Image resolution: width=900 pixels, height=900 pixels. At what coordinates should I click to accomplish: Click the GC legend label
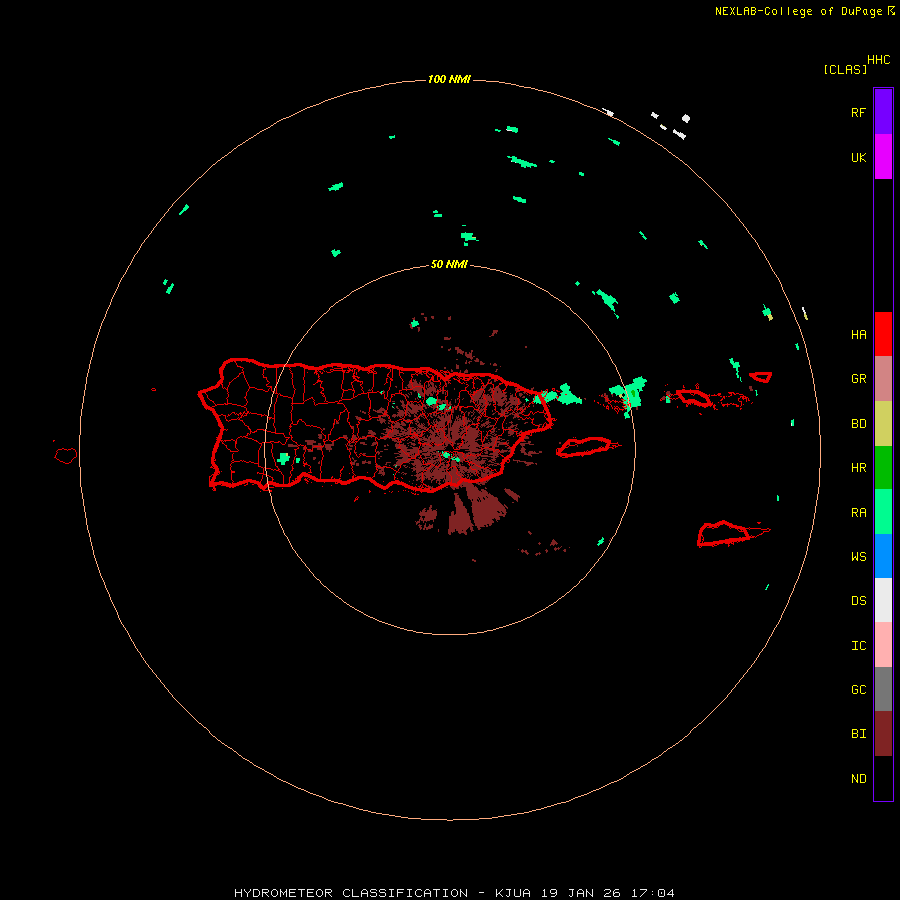tap(858, 690)
